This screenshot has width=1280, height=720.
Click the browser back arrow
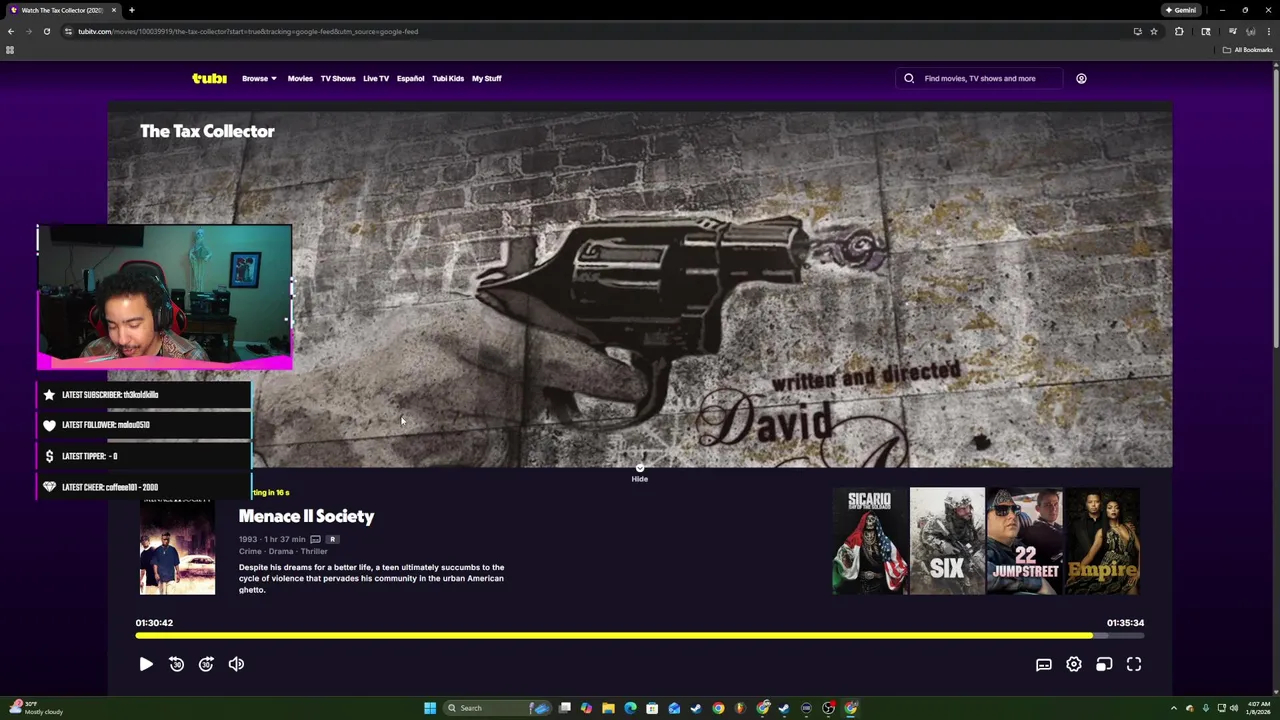(x=10, y=31)
